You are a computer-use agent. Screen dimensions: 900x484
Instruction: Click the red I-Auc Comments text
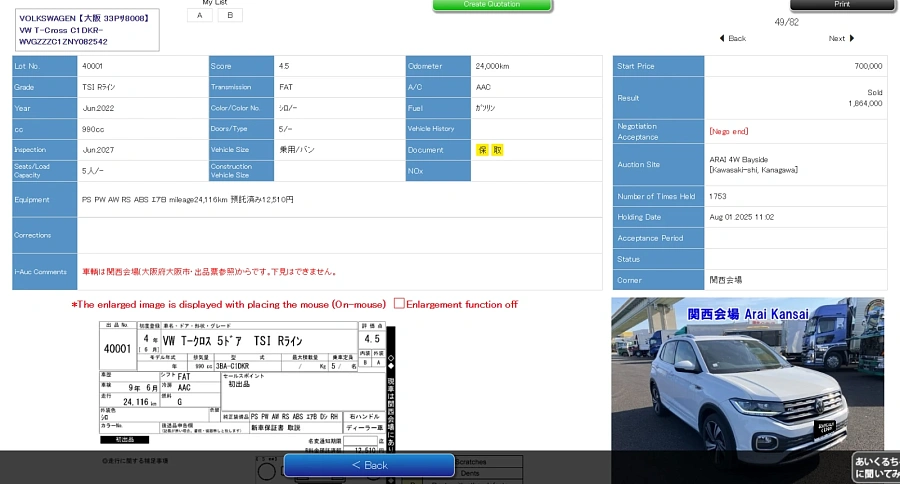(208, 271)
